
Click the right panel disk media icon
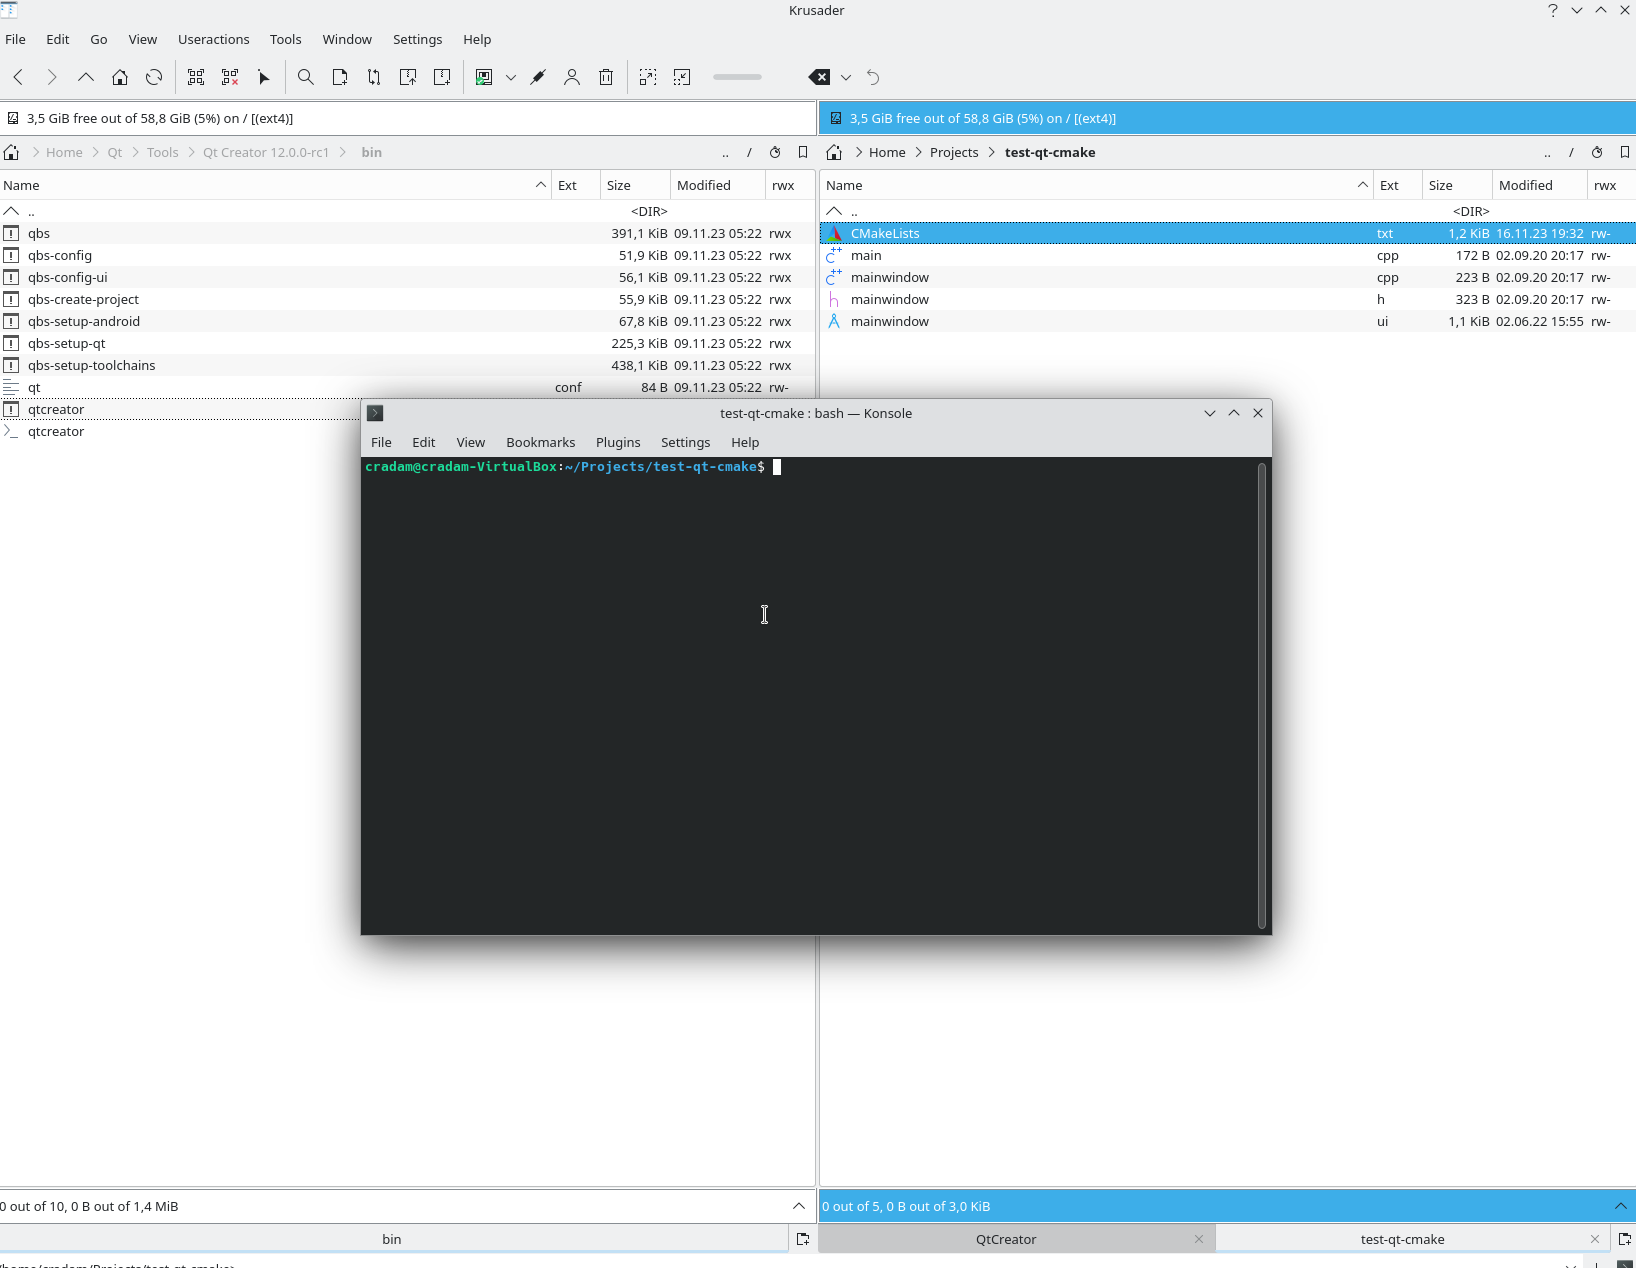836,118
